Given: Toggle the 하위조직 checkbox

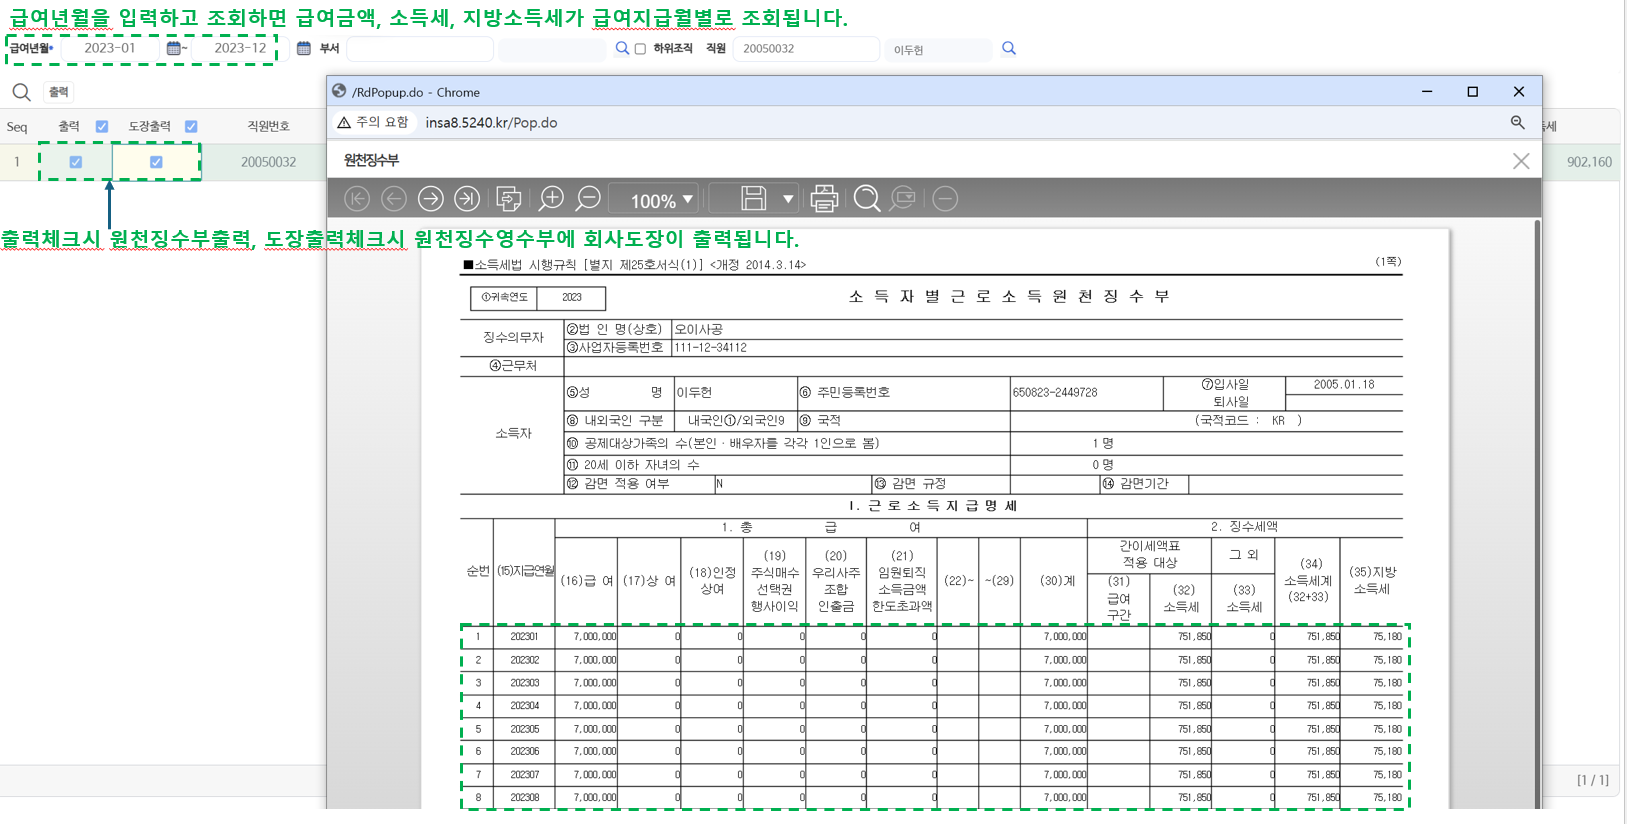Looking at the screenshot, I should point(640,49).
